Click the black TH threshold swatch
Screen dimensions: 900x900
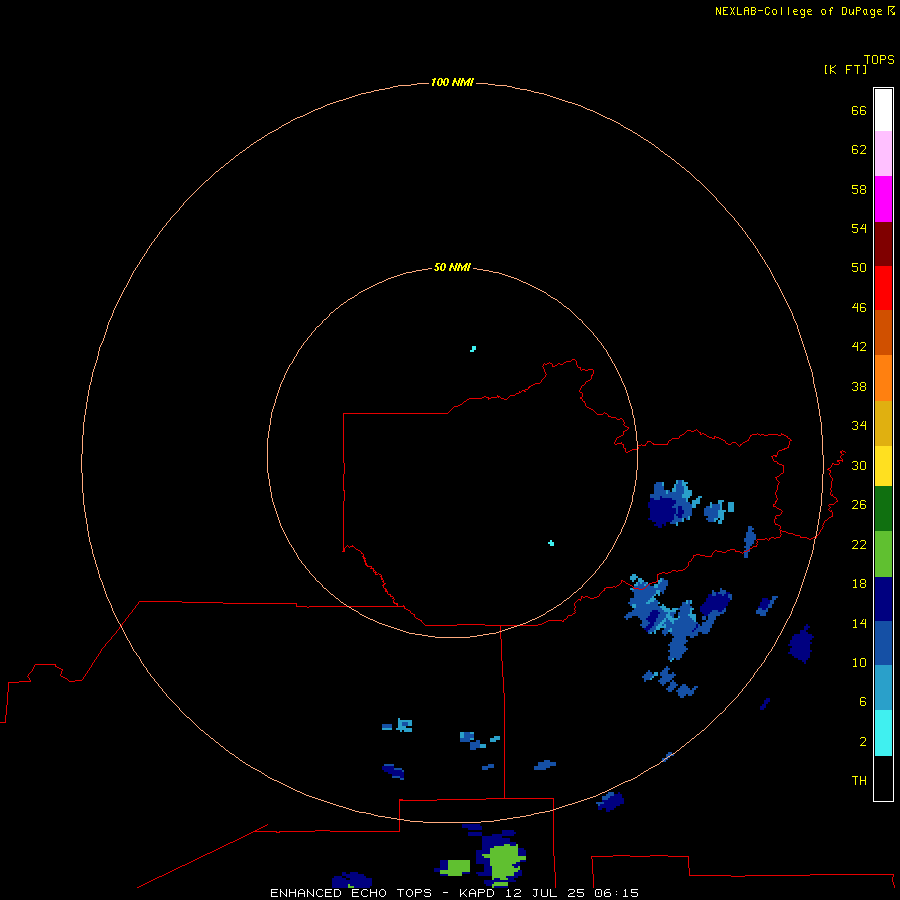(x=883, y=778)
